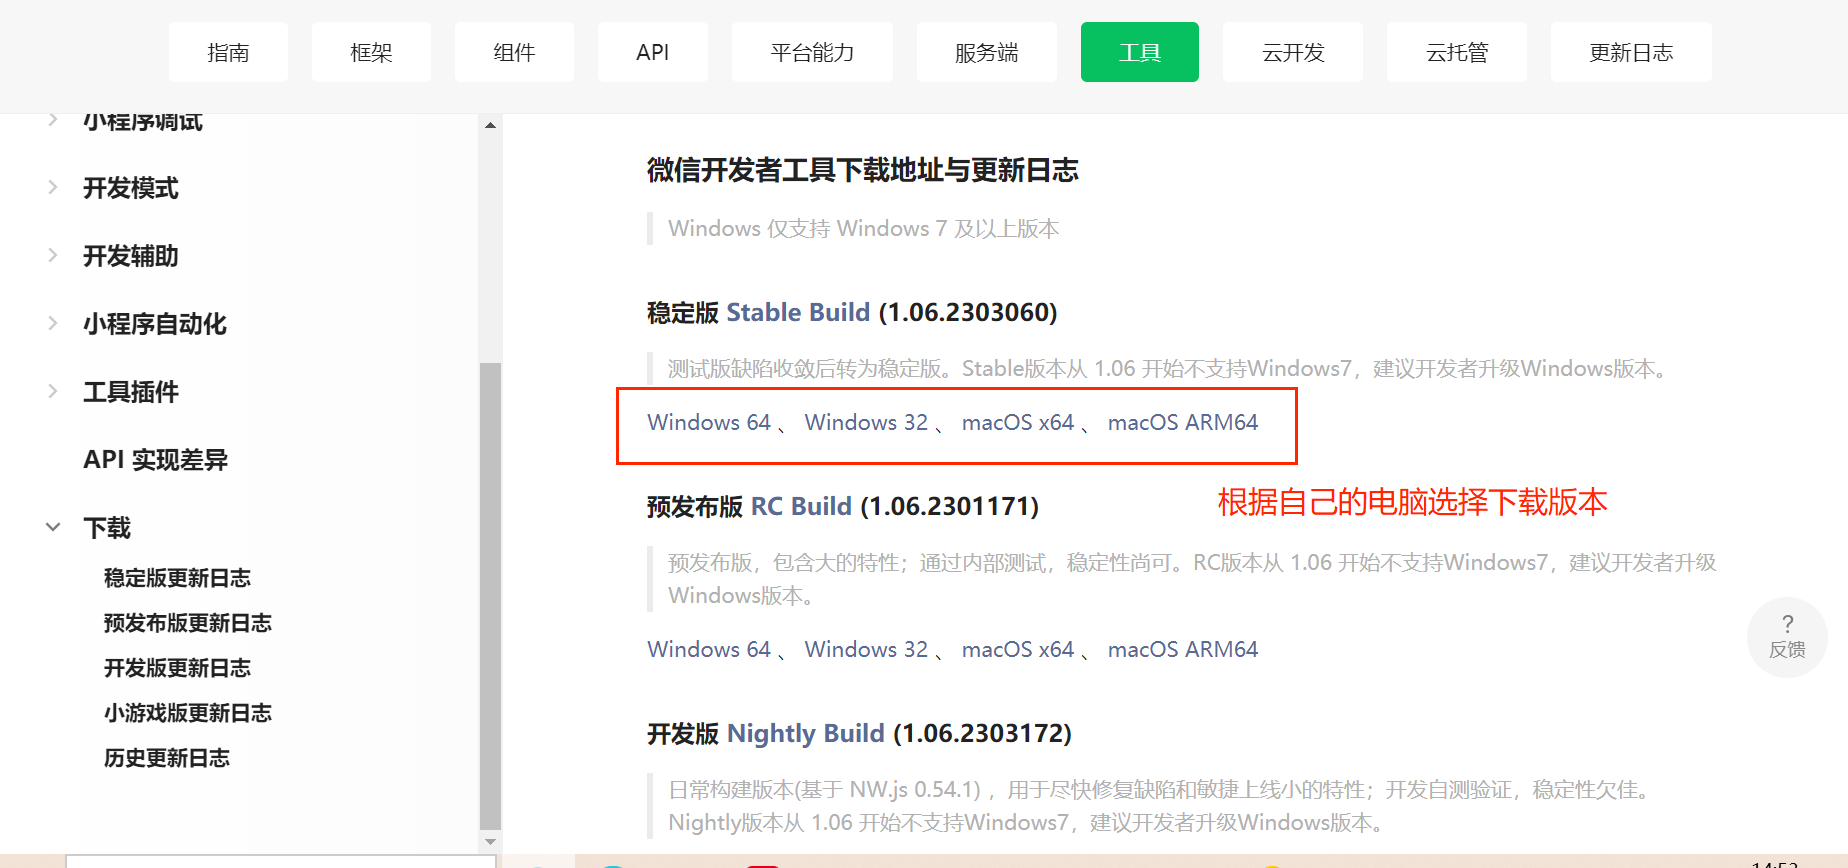Click the RC Build heading link

[801, 506]
